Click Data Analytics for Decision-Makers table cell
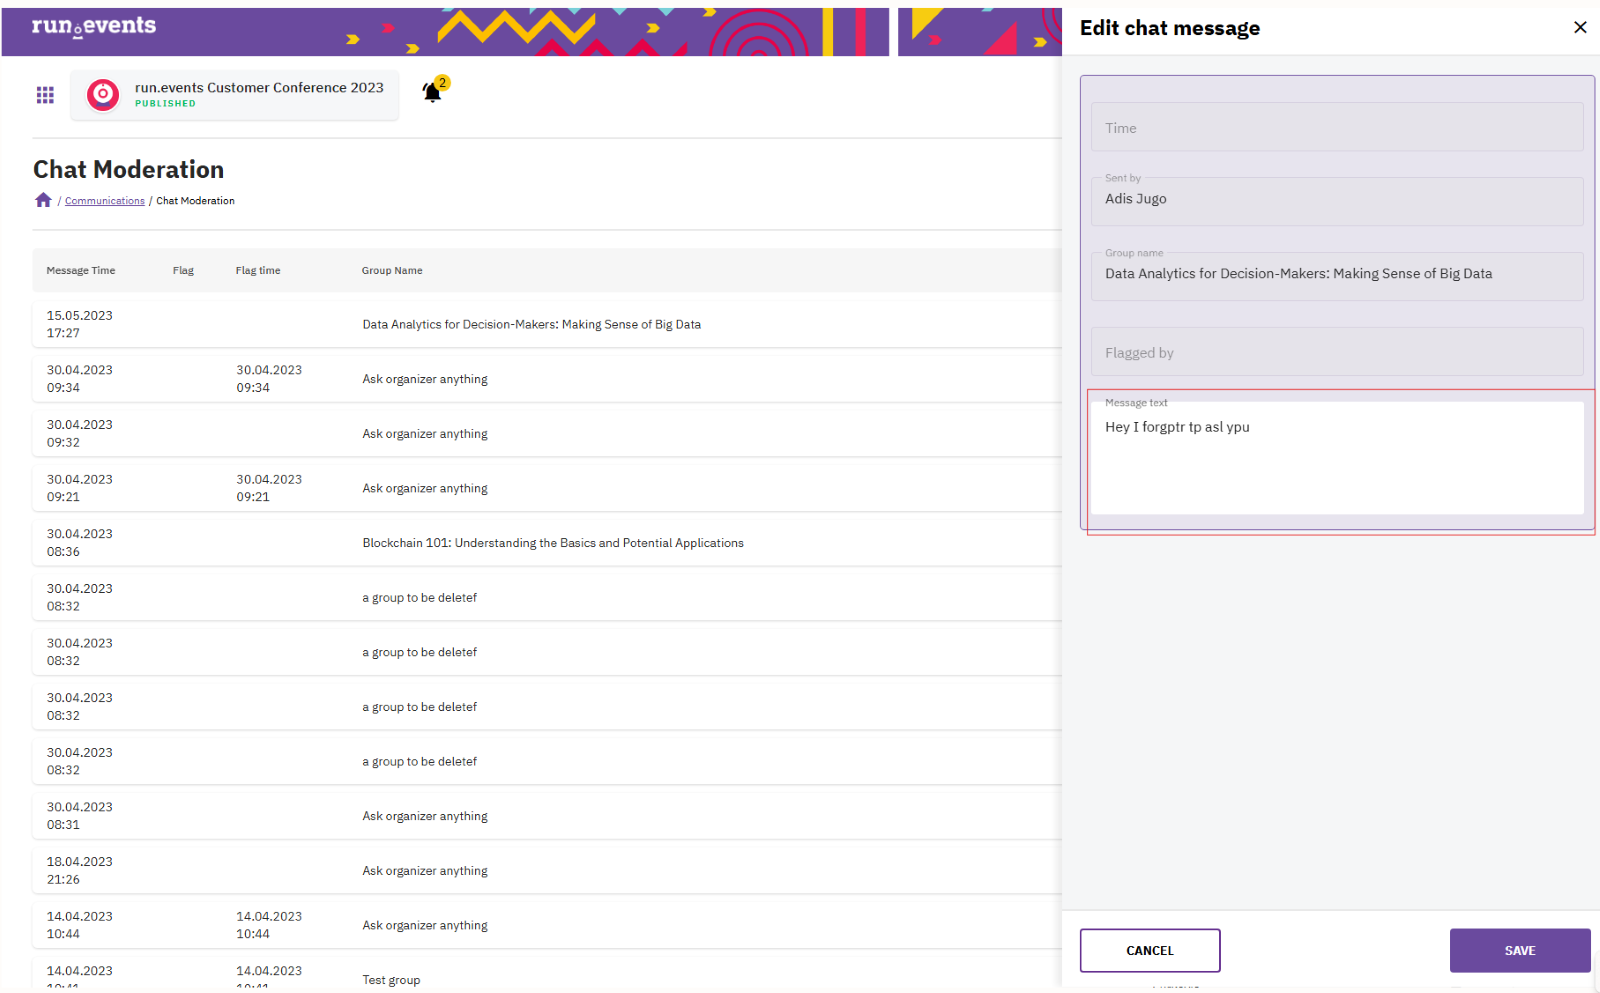The width and height of the screenshot is (1600, 993). pos(532,324)
